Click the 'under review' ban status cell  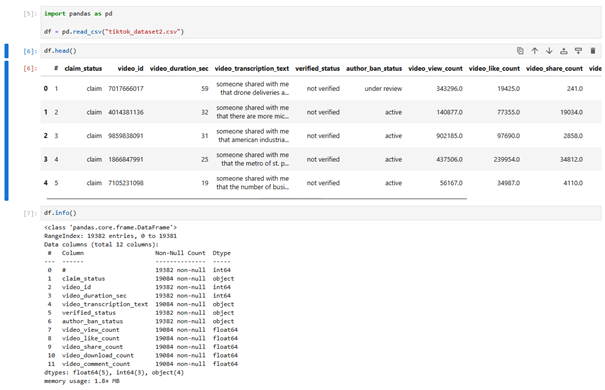click(x=383, y=89)
